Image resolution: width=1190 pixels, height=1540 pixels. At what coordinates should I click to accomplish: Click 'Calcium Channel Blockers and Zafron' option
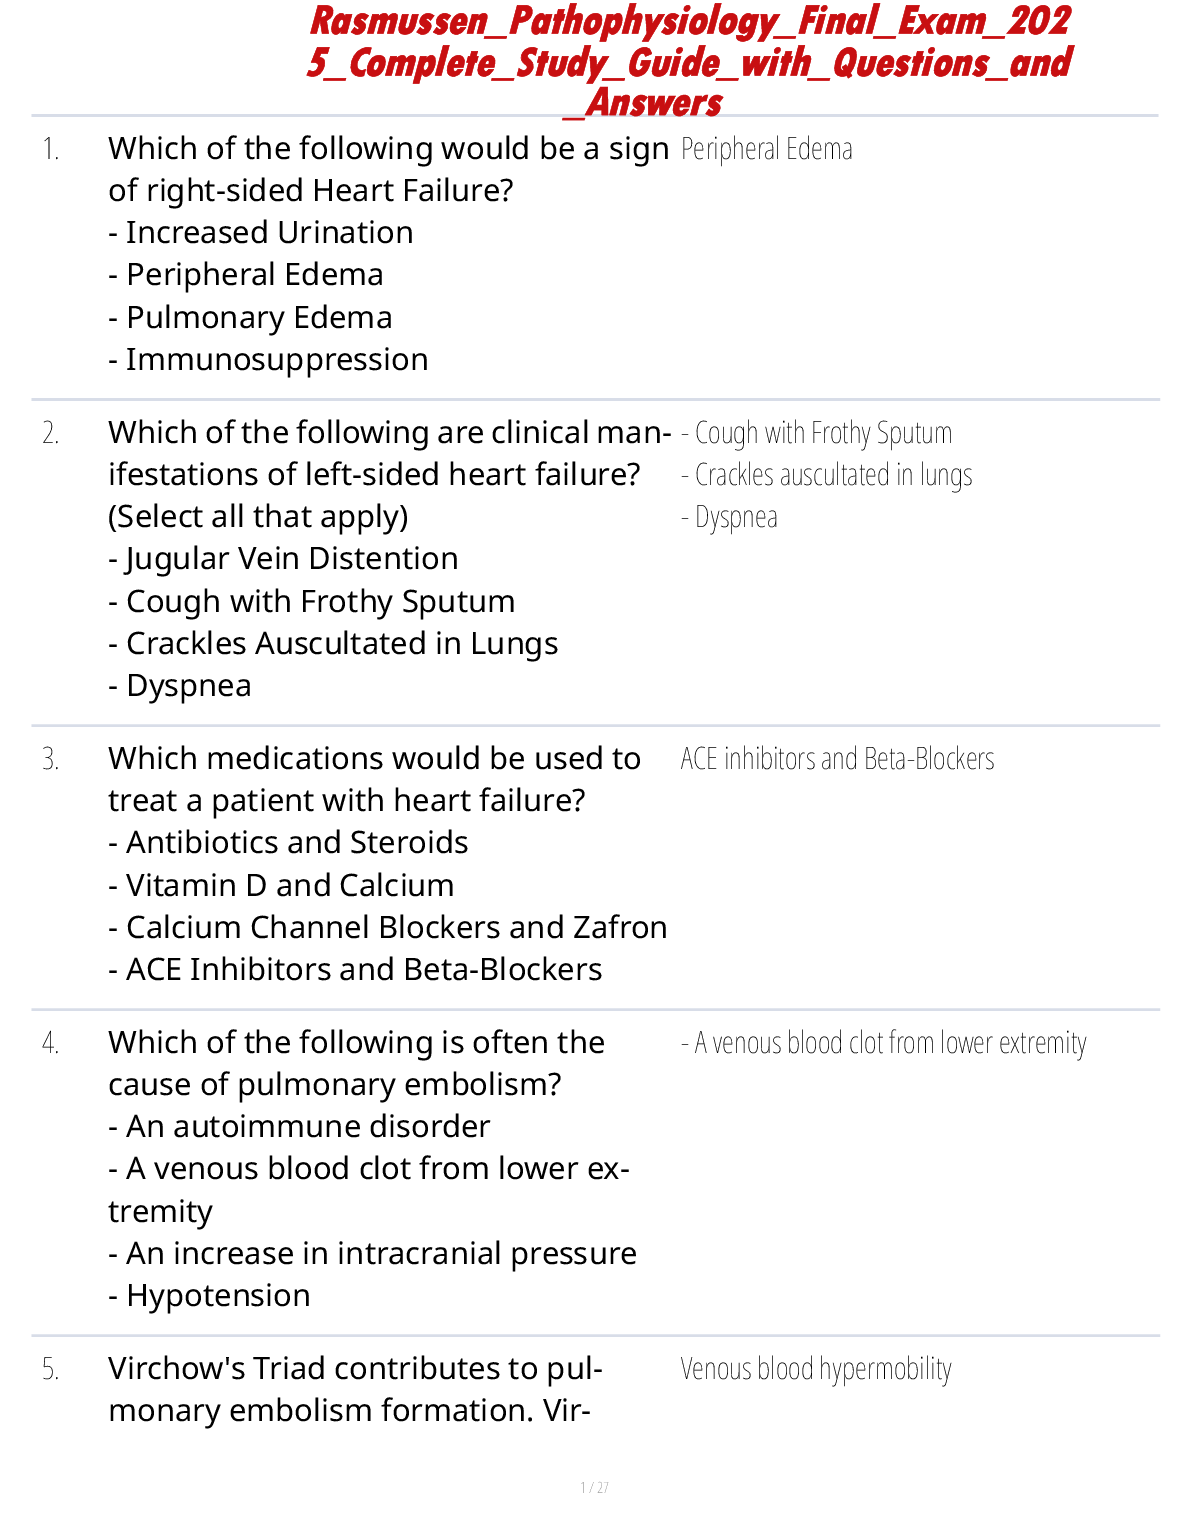[x=388, y=928]
